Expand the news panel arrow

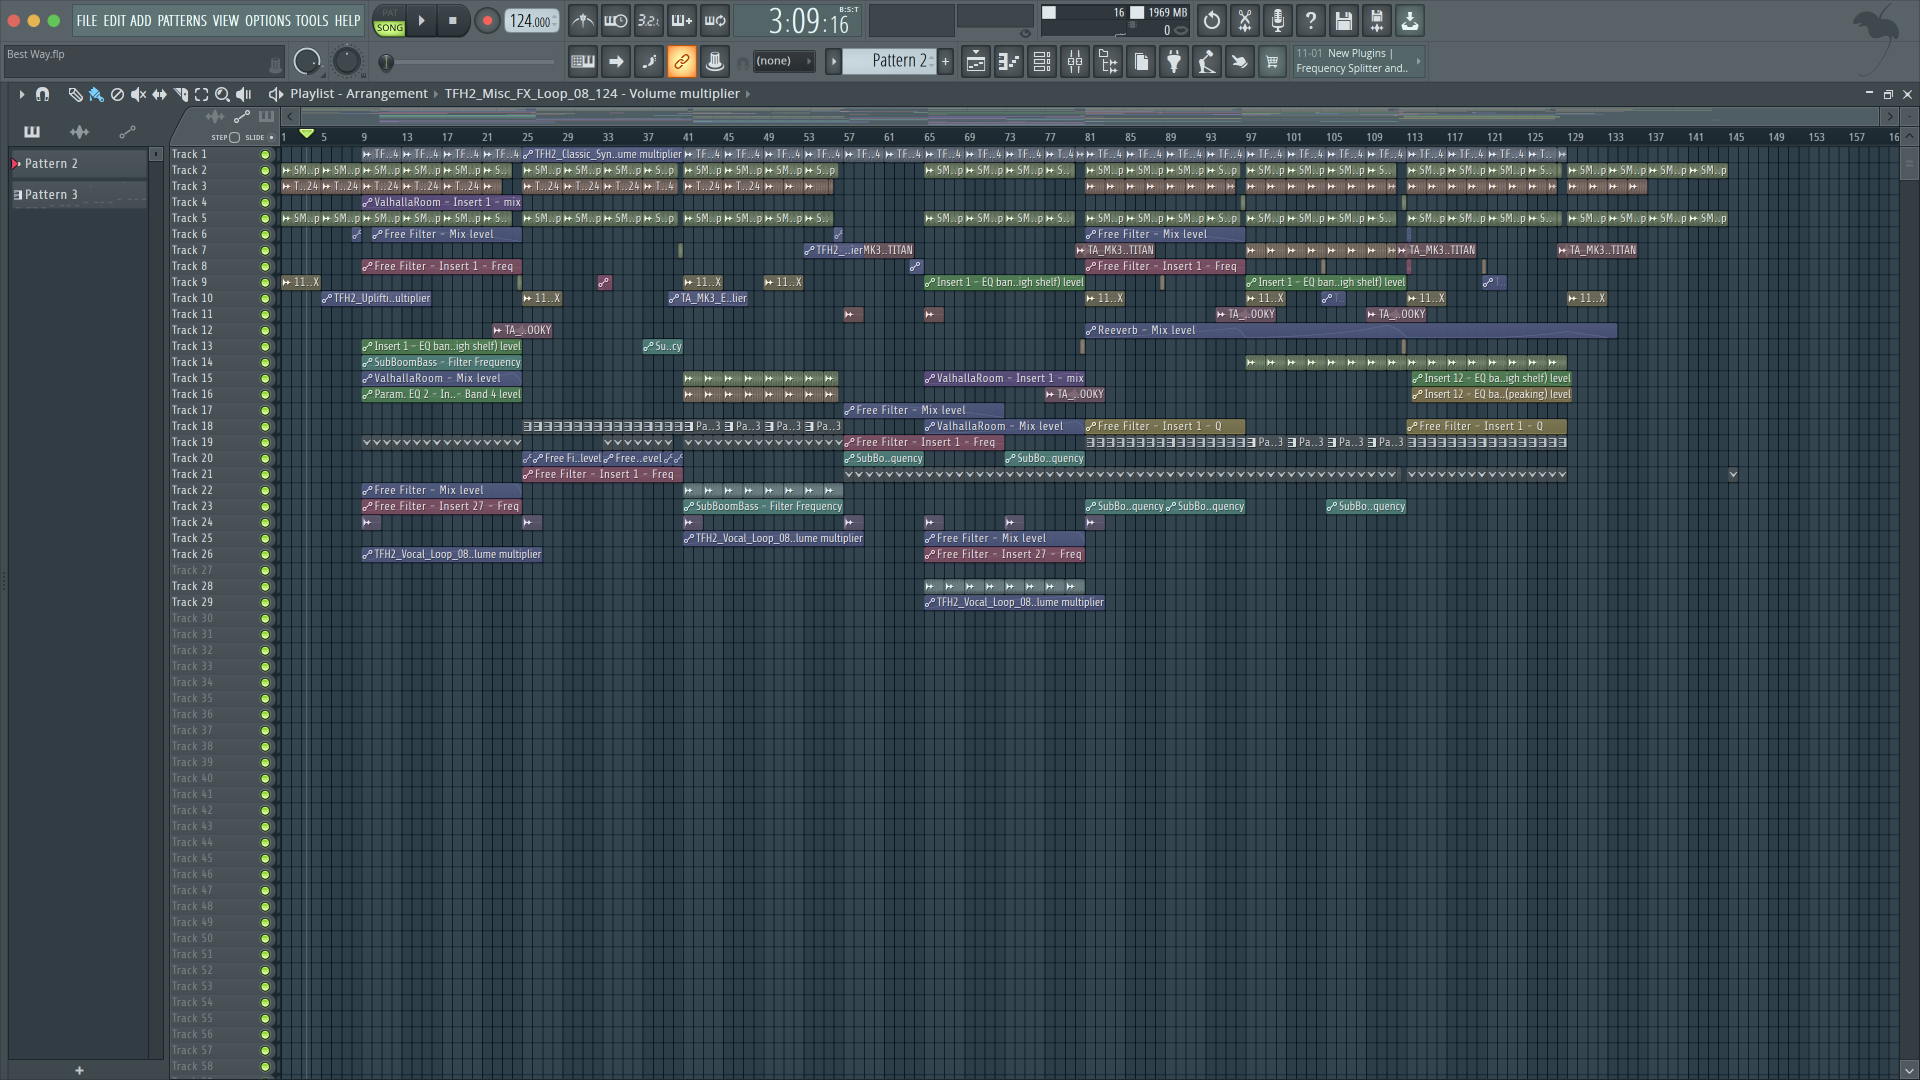(1418, 61)
